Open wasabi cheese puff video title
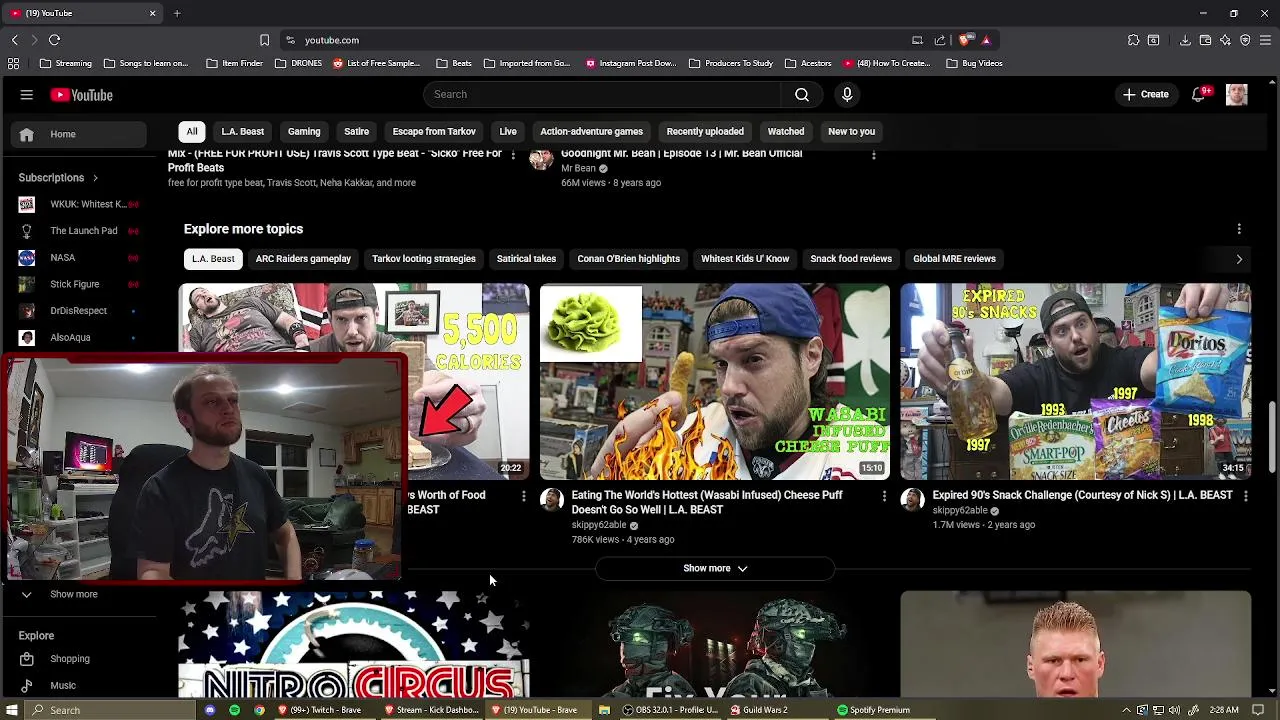The width and height of the screenshot is (1280, 720). [707, 502]
